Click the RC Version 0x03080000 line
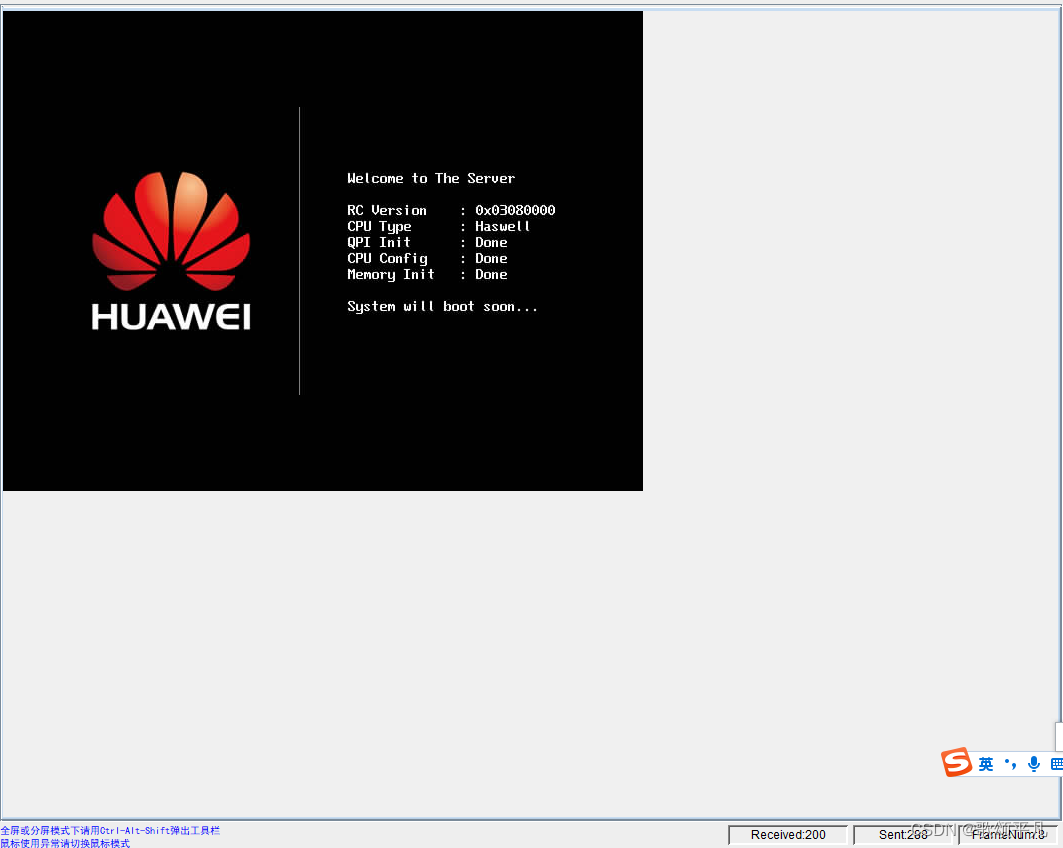The image size is (1063, 848). click(451, 210)
